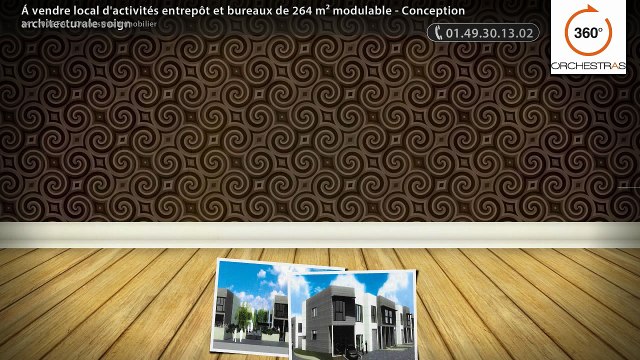Click the 360° Orchestra logo
The image size is (640, 360).
[x=588, y=37]
